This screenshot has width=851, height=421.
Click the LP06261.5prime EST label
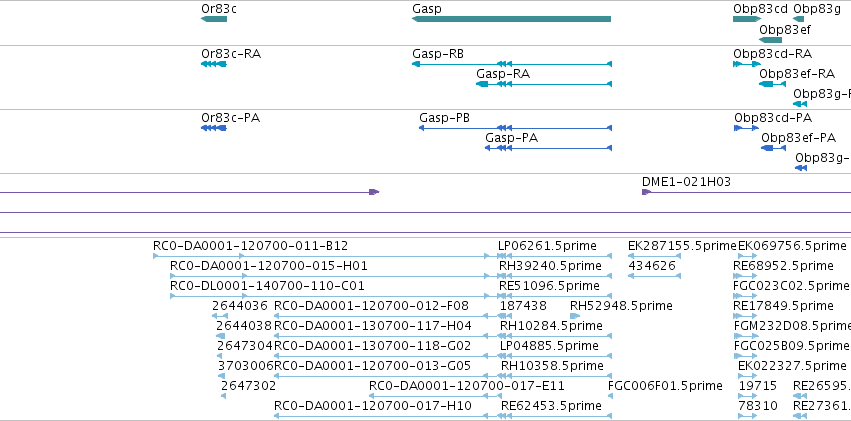click(547, 246)
